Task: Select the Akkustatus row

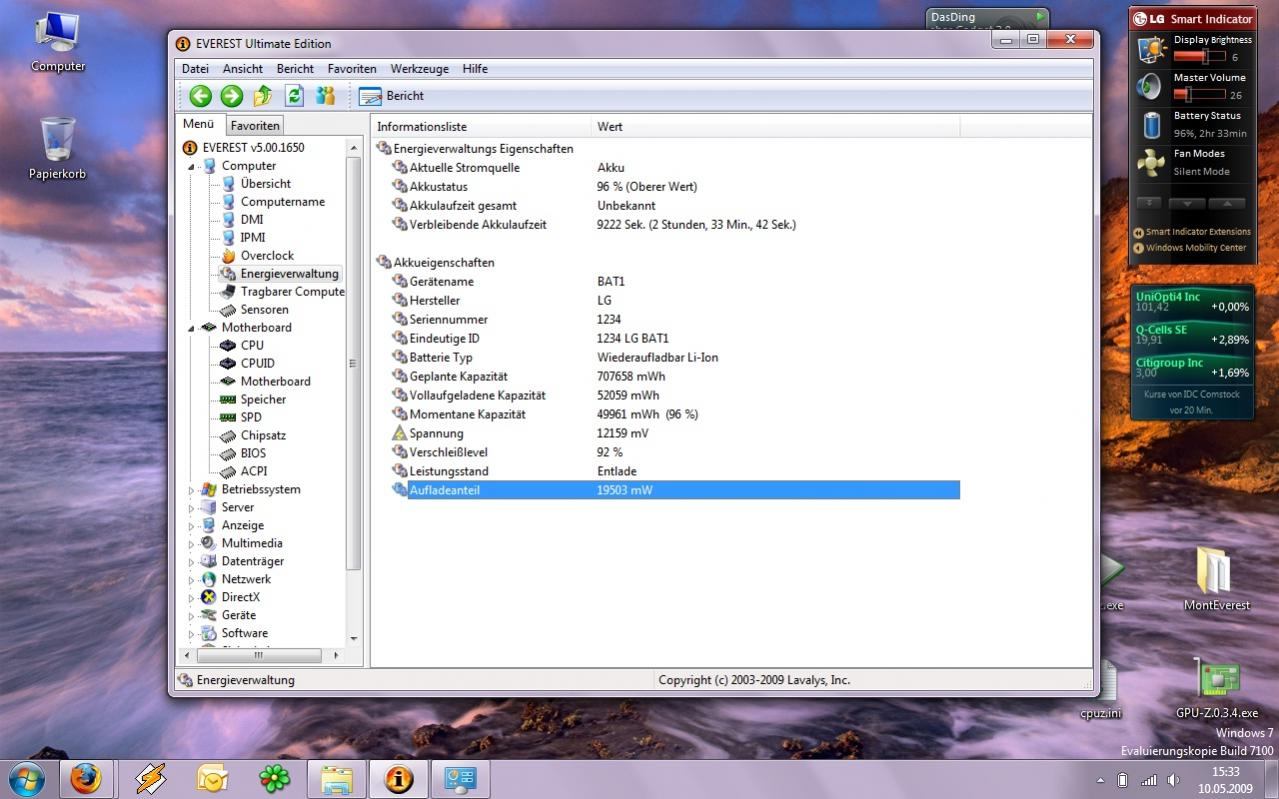Action: [675, 187]
